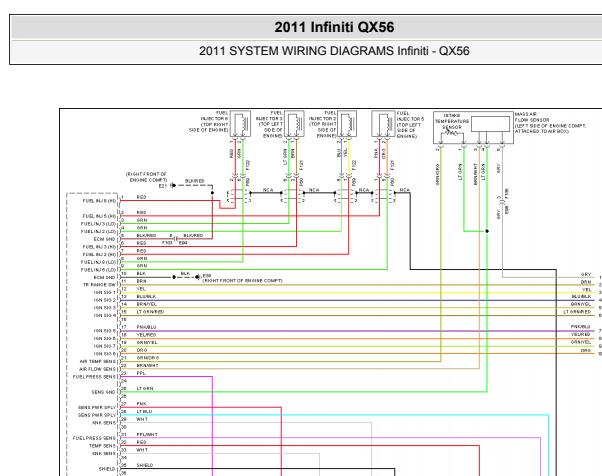
Task: Click the pin 28 "LT BLU" wire color label
Action: 144,412
